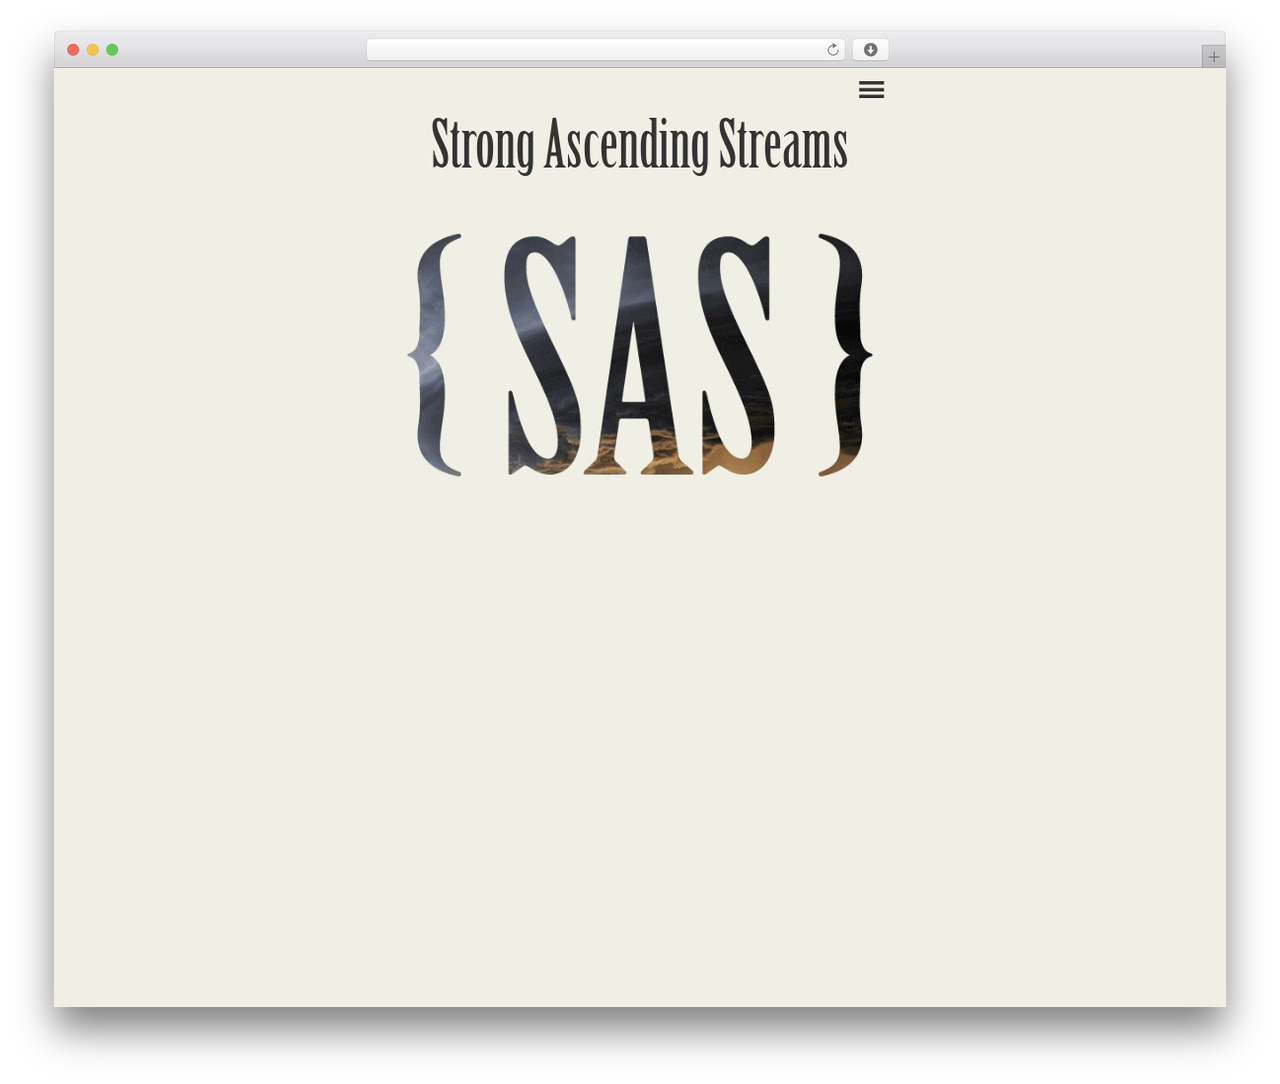1280x1084 pixels.
Task: Maximize the window with the green button
Action: (112, 50)
